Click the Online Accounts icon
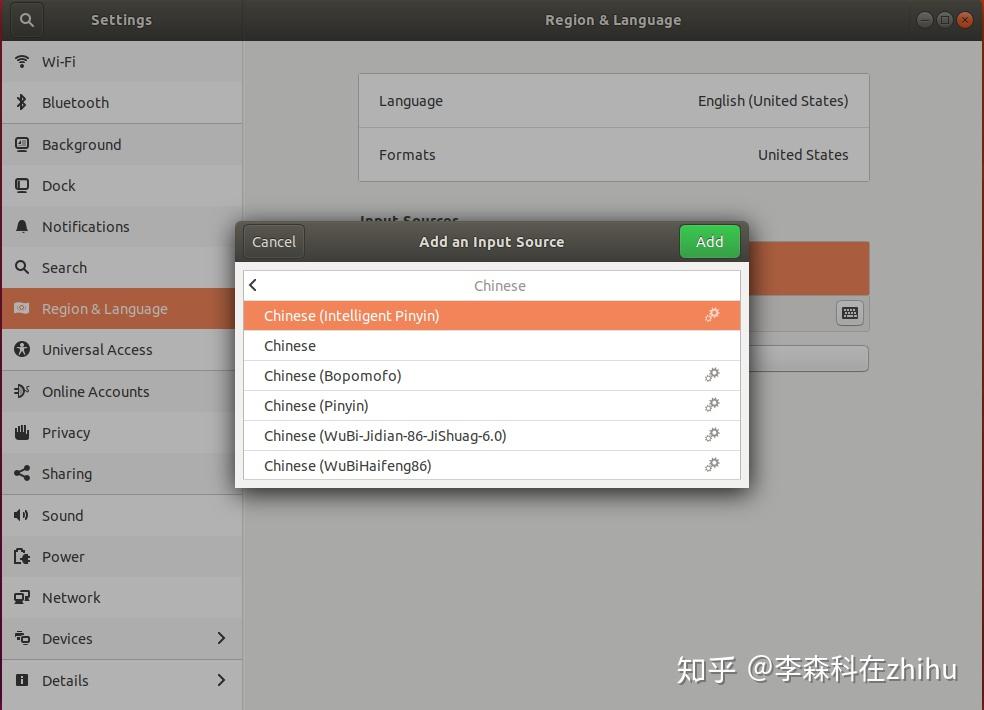 22,391
